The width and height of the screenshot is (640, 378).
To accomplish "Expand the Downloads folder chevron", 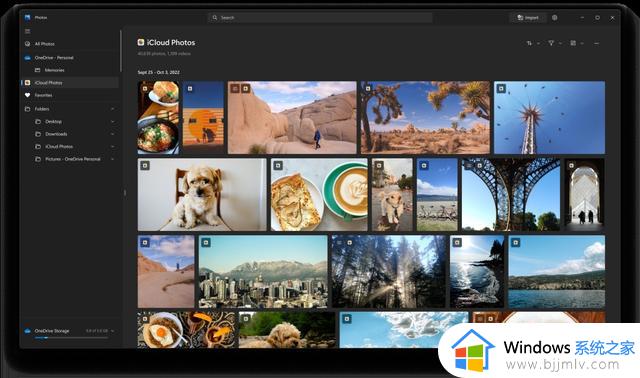I will pyautogui.click(x=113, y=134).
